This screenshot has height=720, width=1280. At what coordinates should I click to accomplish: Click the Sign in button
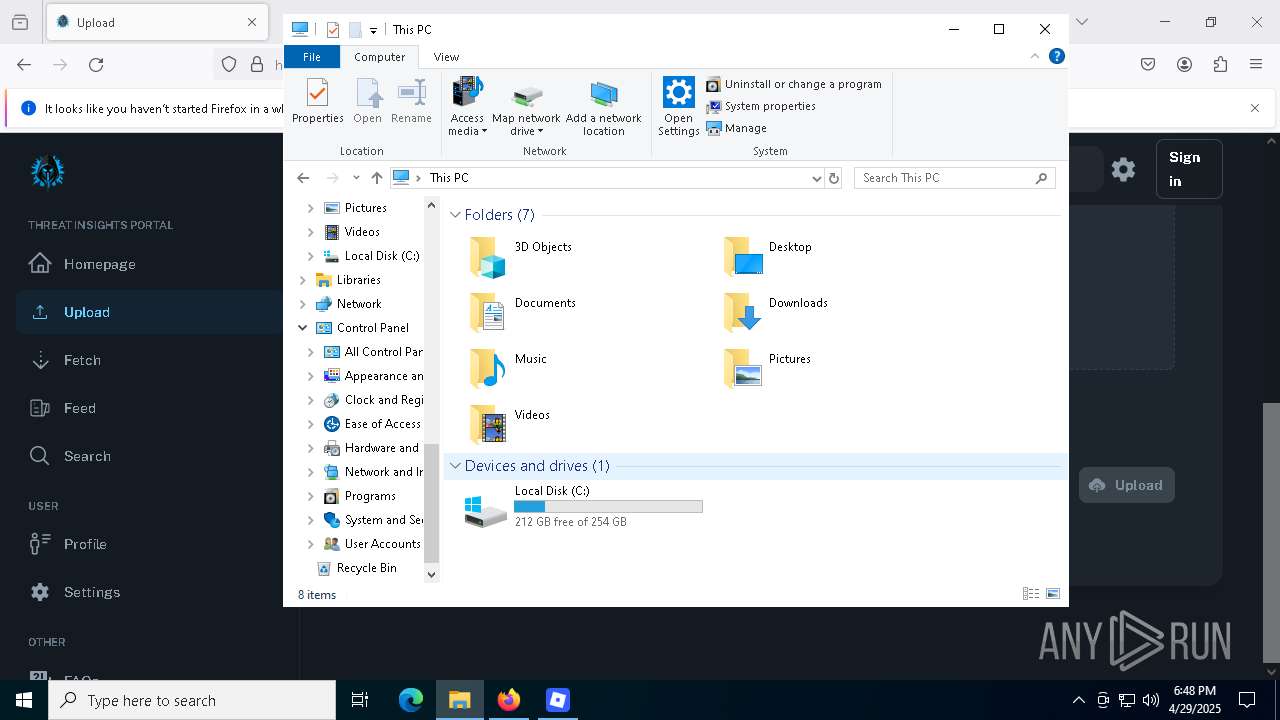1189,169
